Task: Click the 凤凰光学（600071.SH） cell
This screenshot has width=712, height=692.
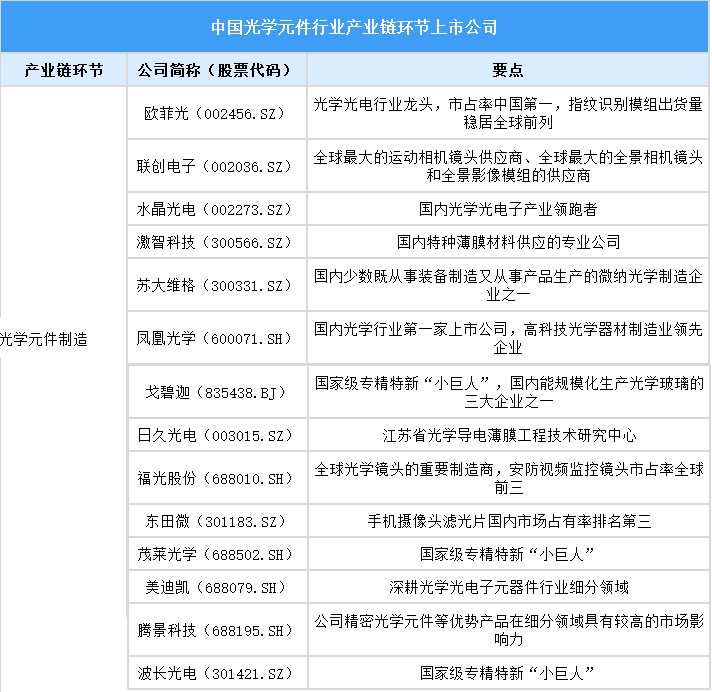Action: [217, 338]
